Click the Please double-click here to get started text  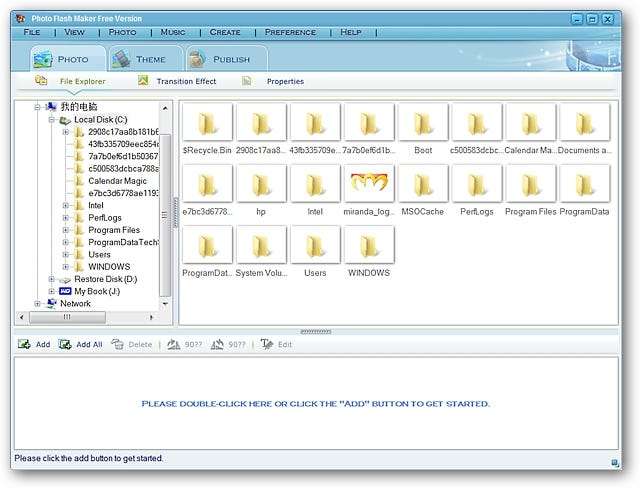click(316, 404)
